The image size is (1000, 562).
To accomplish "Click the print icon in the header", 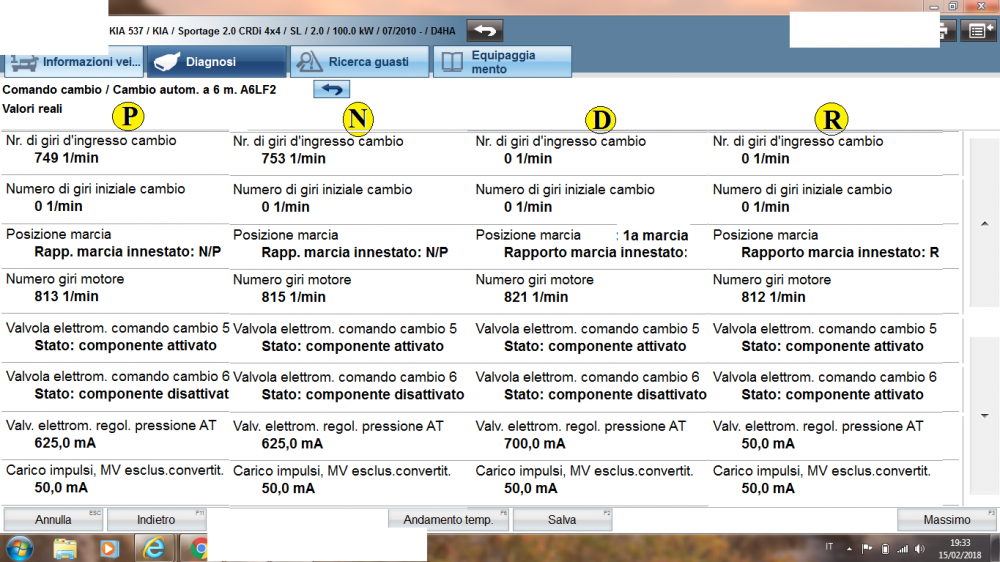I will [x=947, y=31].
